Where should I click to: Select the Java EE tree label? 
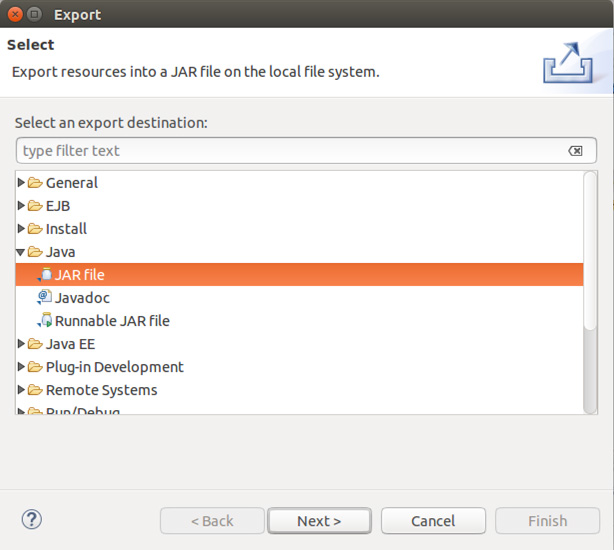[x=70, y=344]
